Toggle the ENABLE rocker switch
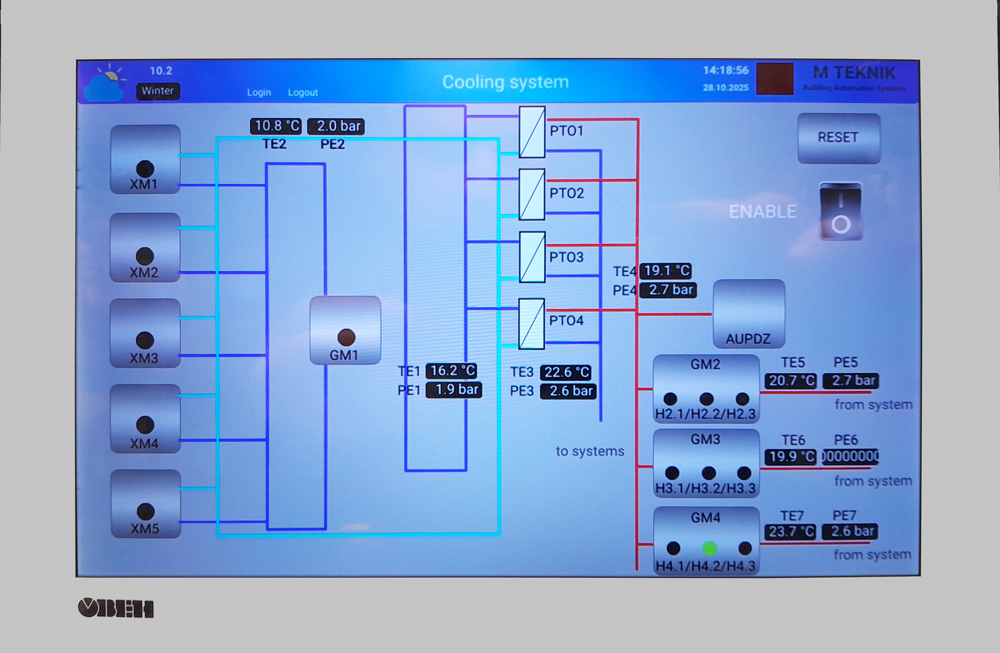 point(840,211)
